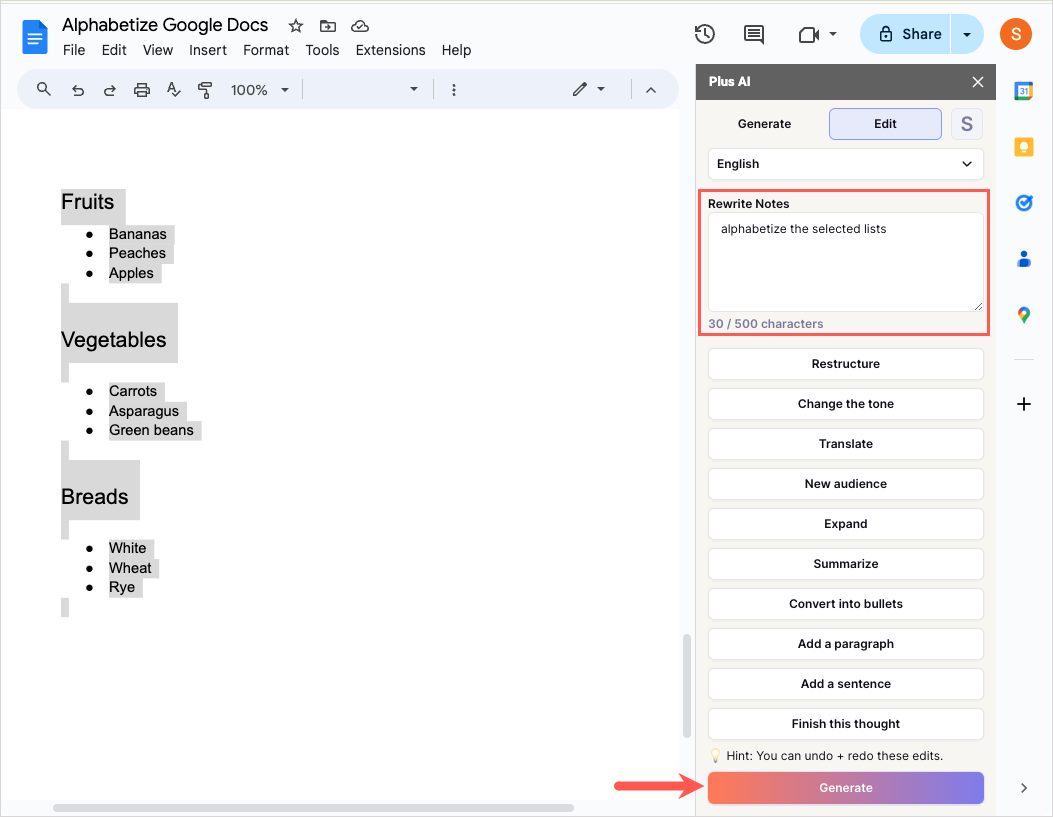Click the Green beans list item
Viewport: 1053px width, 817px height.
click(151, 430)
